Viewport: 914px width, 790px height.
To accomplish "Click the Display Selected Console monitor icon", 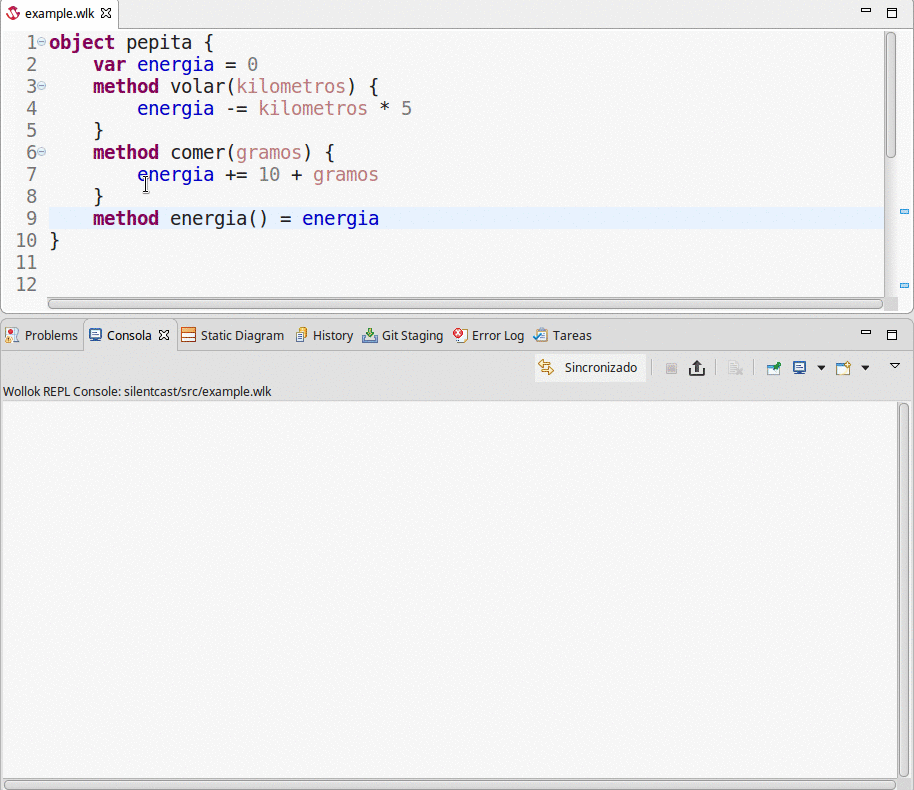I will point(799,368).
